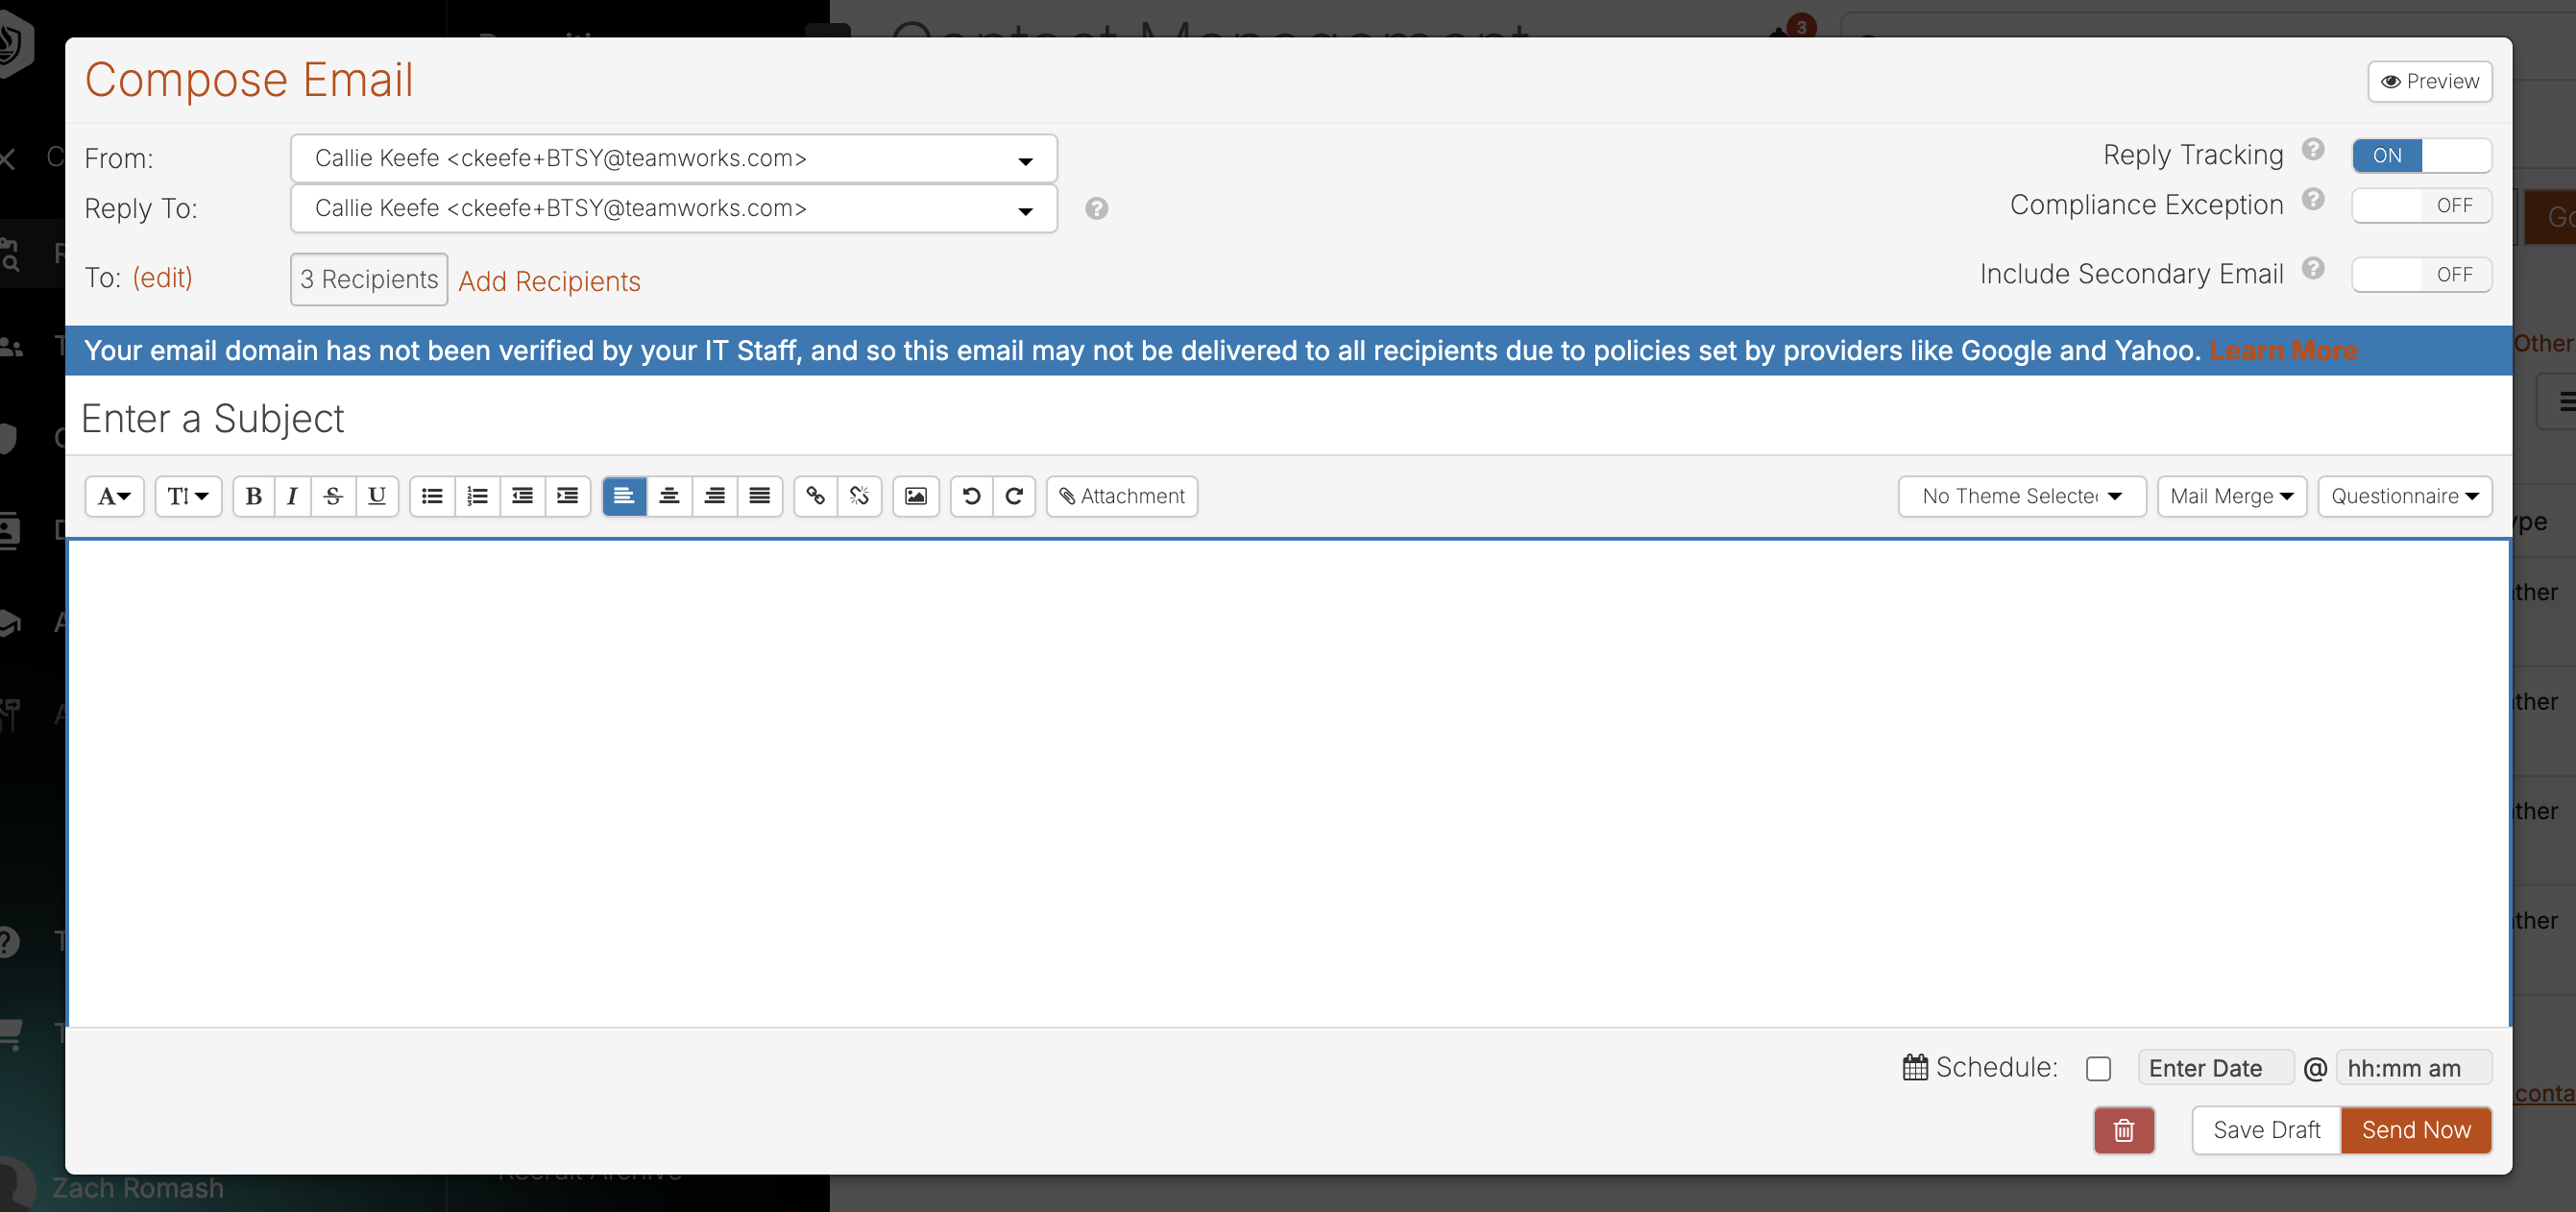Insert a hyperlink
This screenshot has width=2576, height=1212.
point(815,496)
